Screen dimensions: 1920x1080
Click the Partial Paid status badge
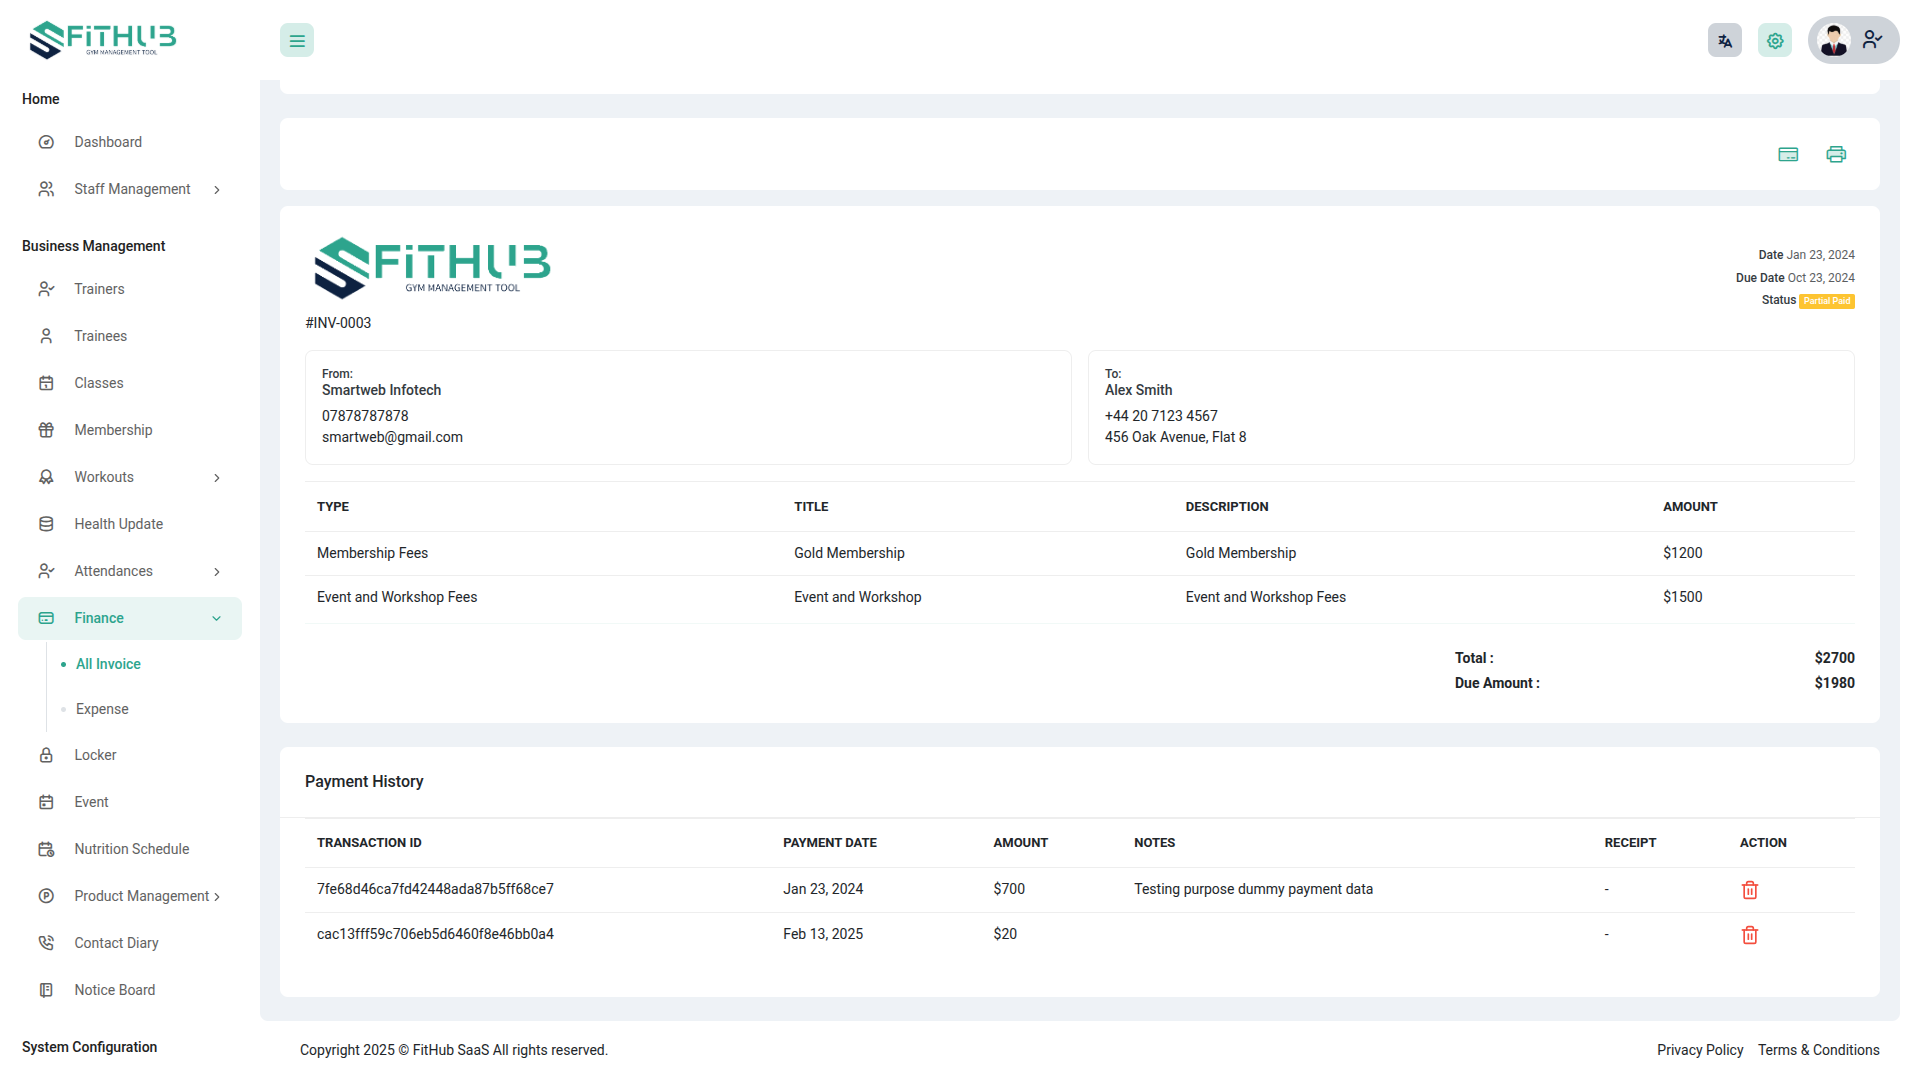click(1826, 301)
